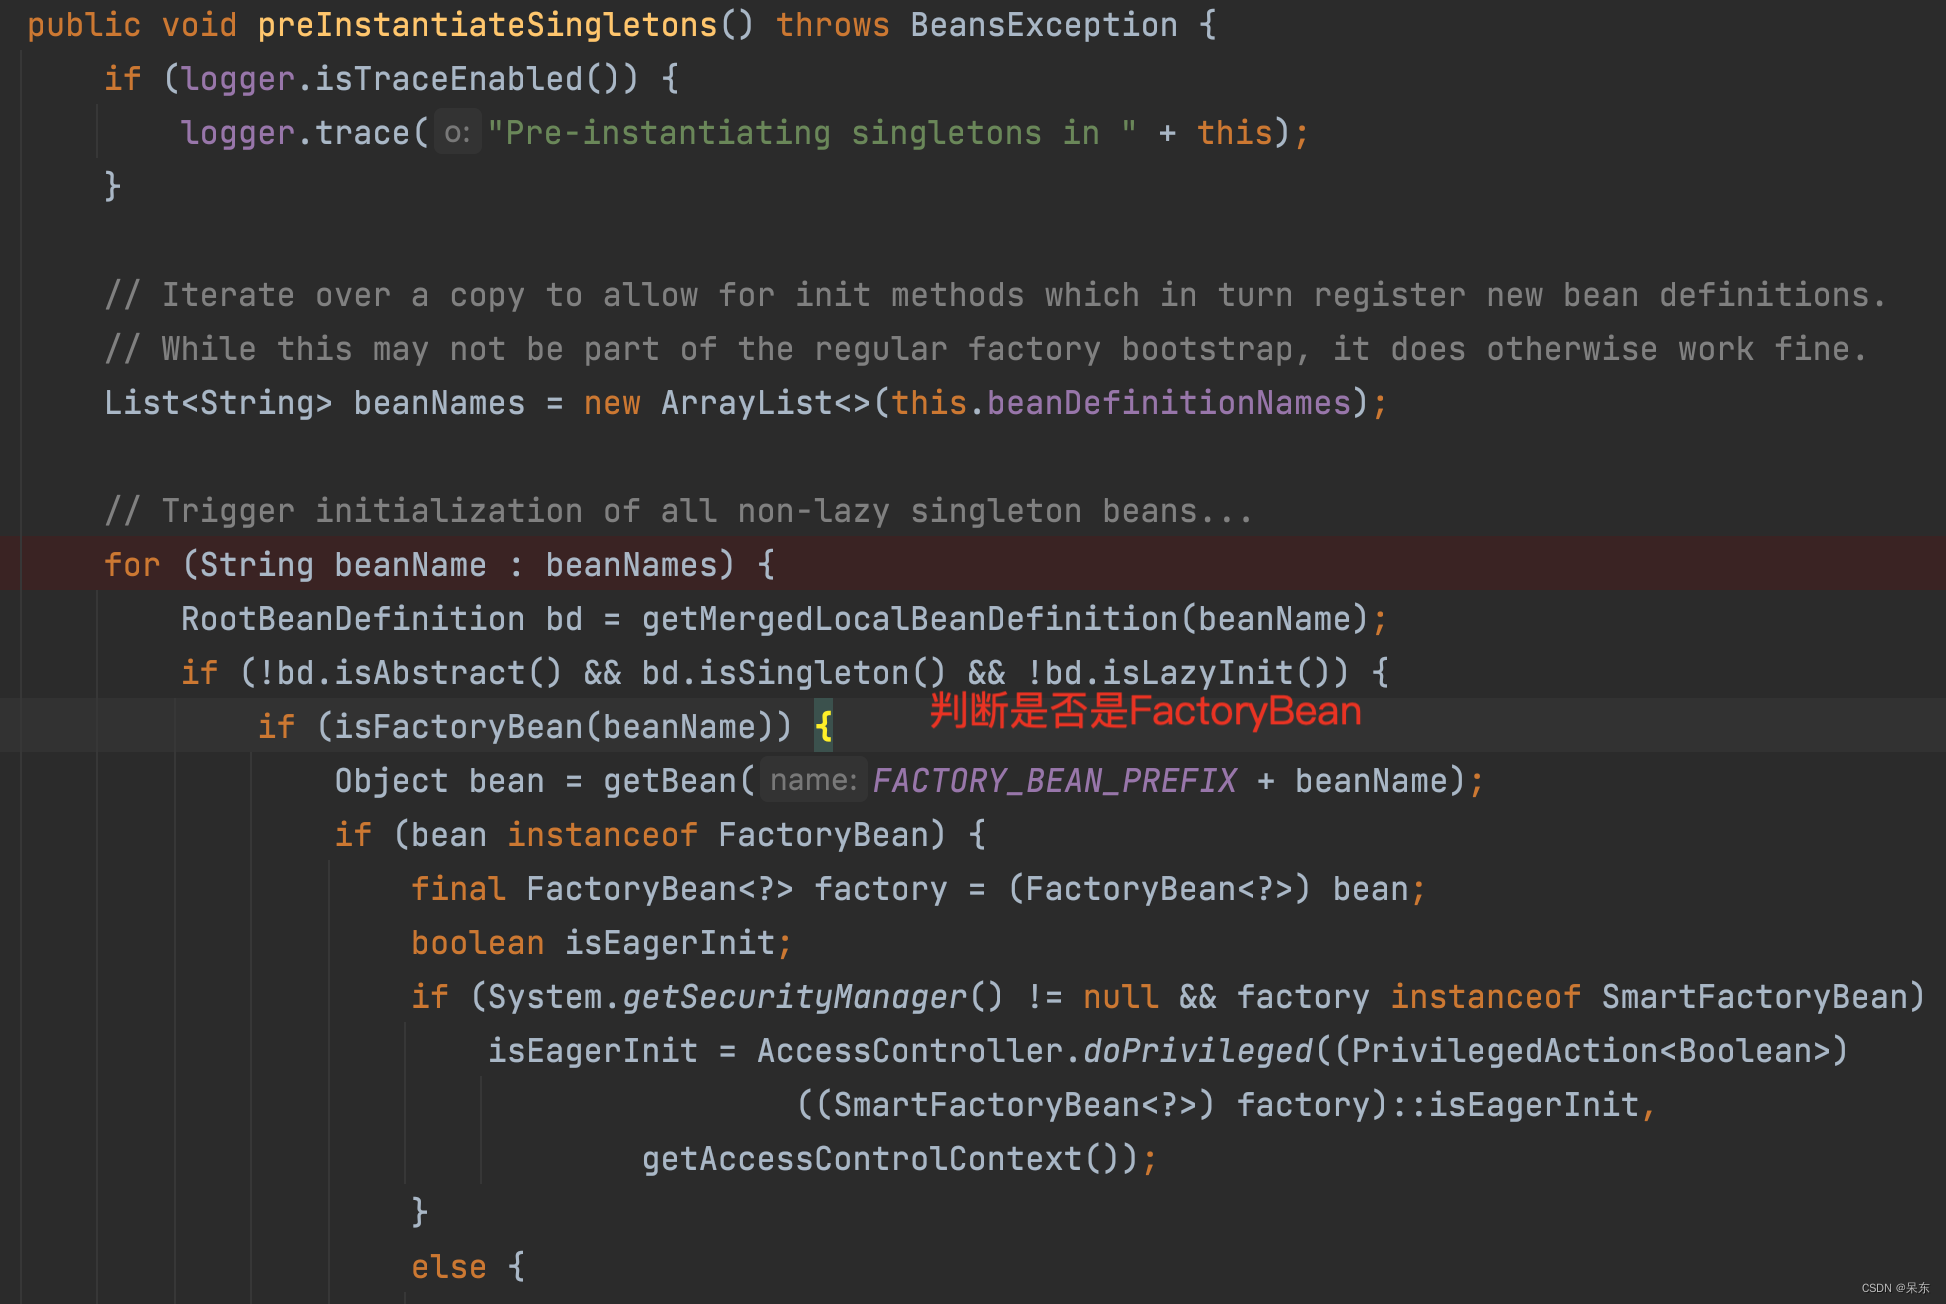1946x1304 pixels.
Task: Click 'instanceof FactoryBean' check
Action: [726, 835]
